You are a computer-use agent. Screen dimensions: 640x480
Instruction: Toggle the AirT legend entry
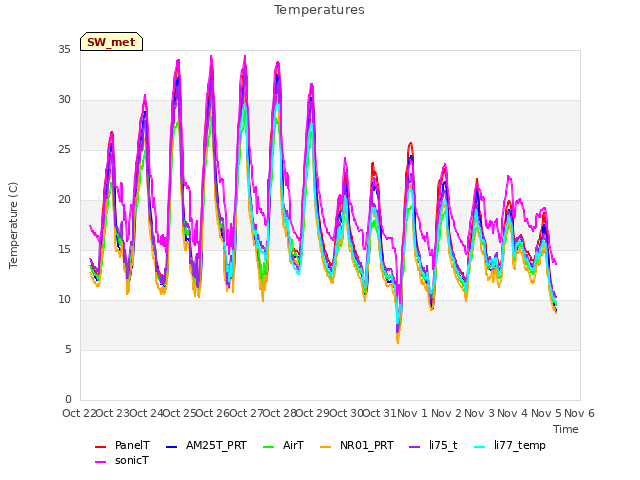coord(283,445)
